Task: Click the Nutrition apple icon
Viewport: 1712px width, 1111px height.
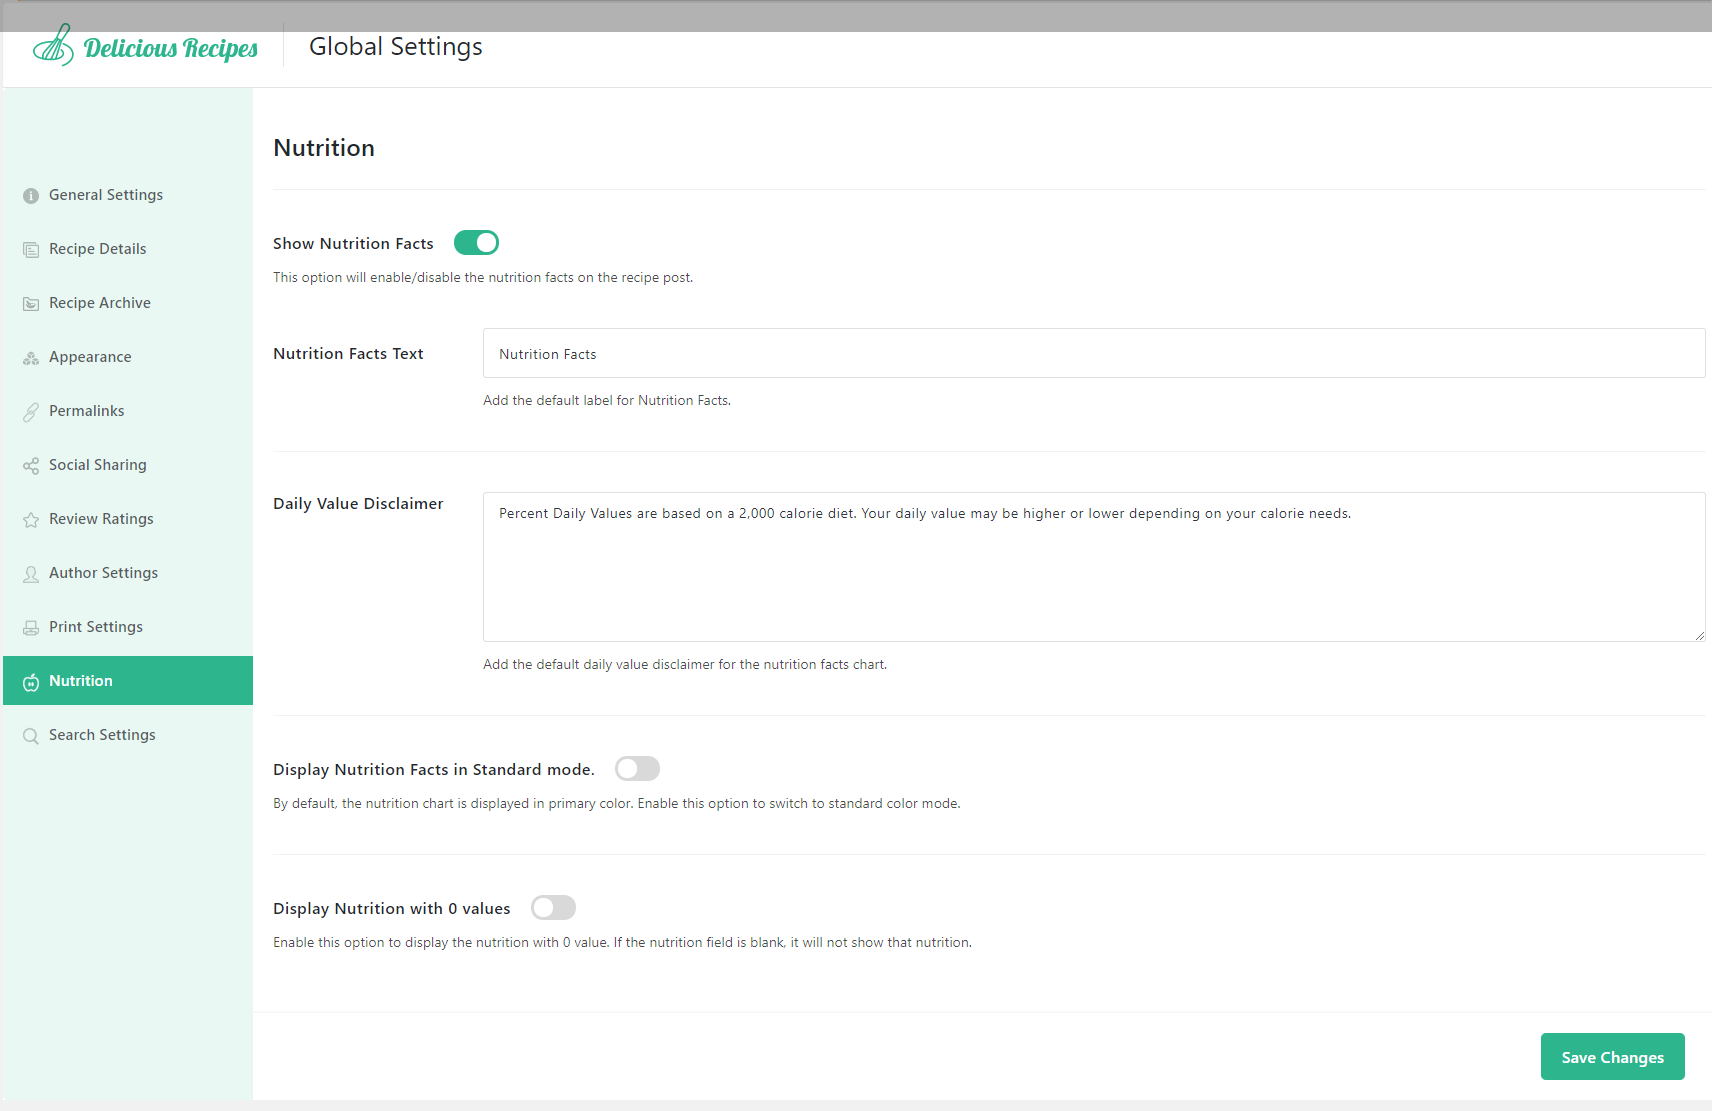Action: tap(31, 680)
